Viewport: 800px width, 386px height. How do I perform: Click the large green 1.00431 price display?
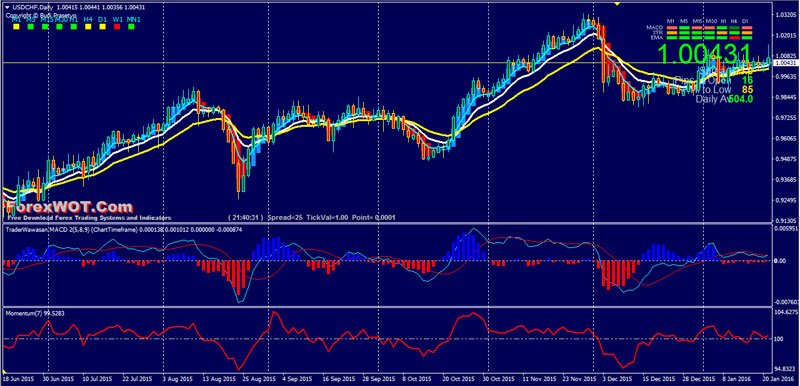click(704, 55)
